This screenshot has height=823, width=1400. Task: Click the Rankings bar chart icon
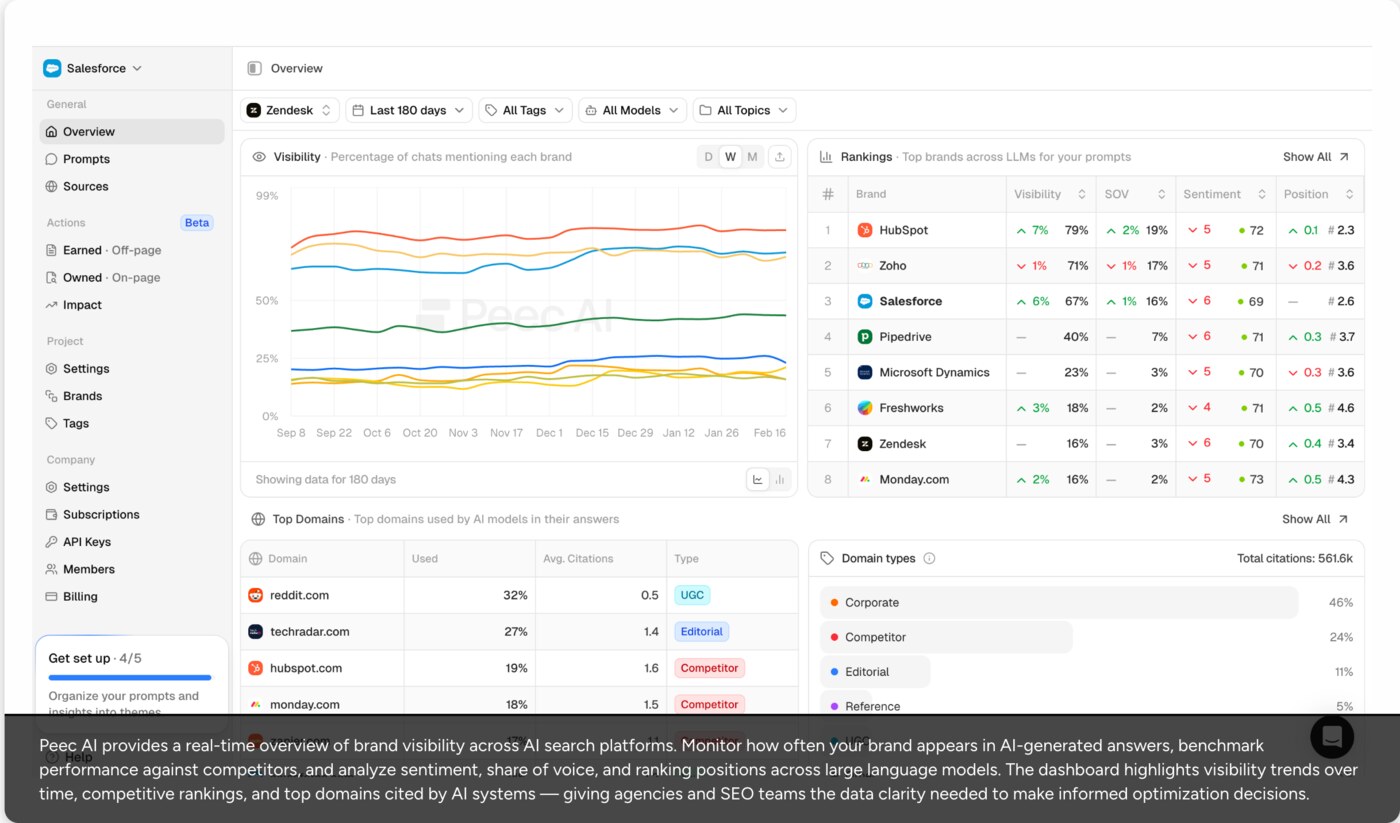[826, 157]
